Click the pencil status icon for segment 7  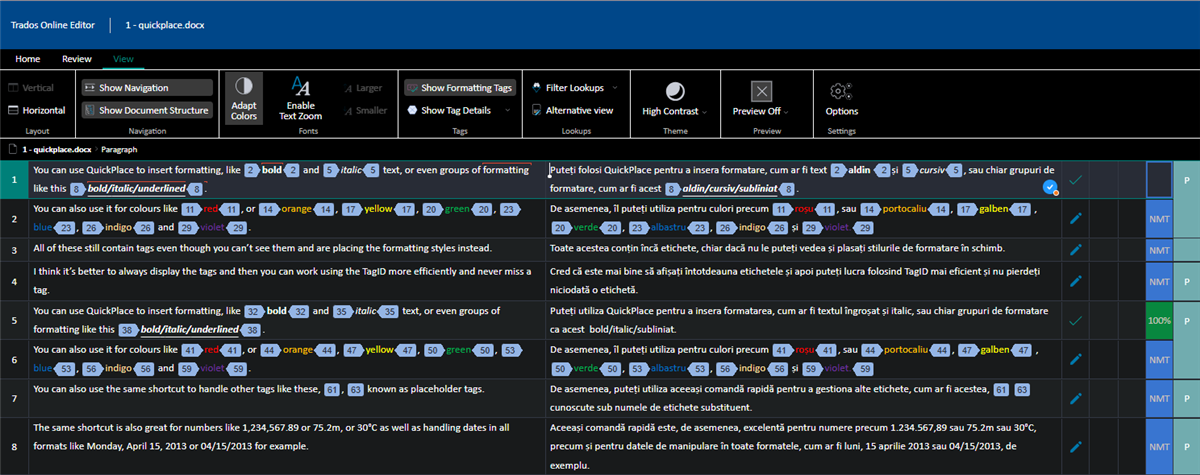tap(1076, 398)
